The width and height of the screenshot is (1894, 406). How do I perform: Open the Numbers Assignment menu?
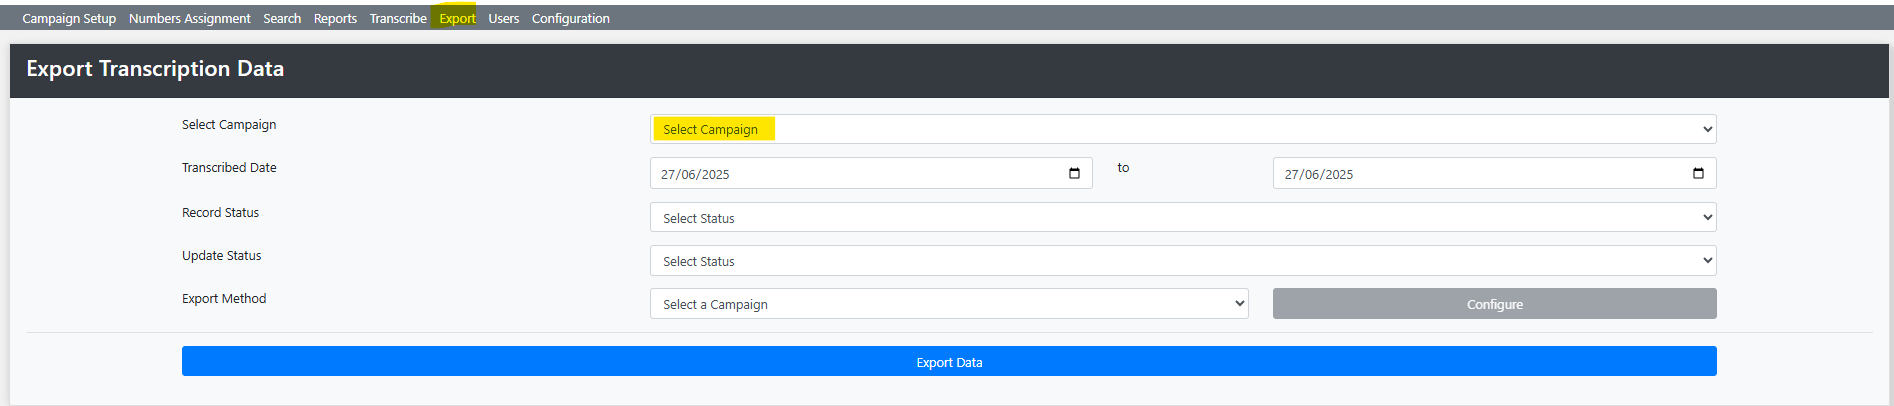(190, 18)
